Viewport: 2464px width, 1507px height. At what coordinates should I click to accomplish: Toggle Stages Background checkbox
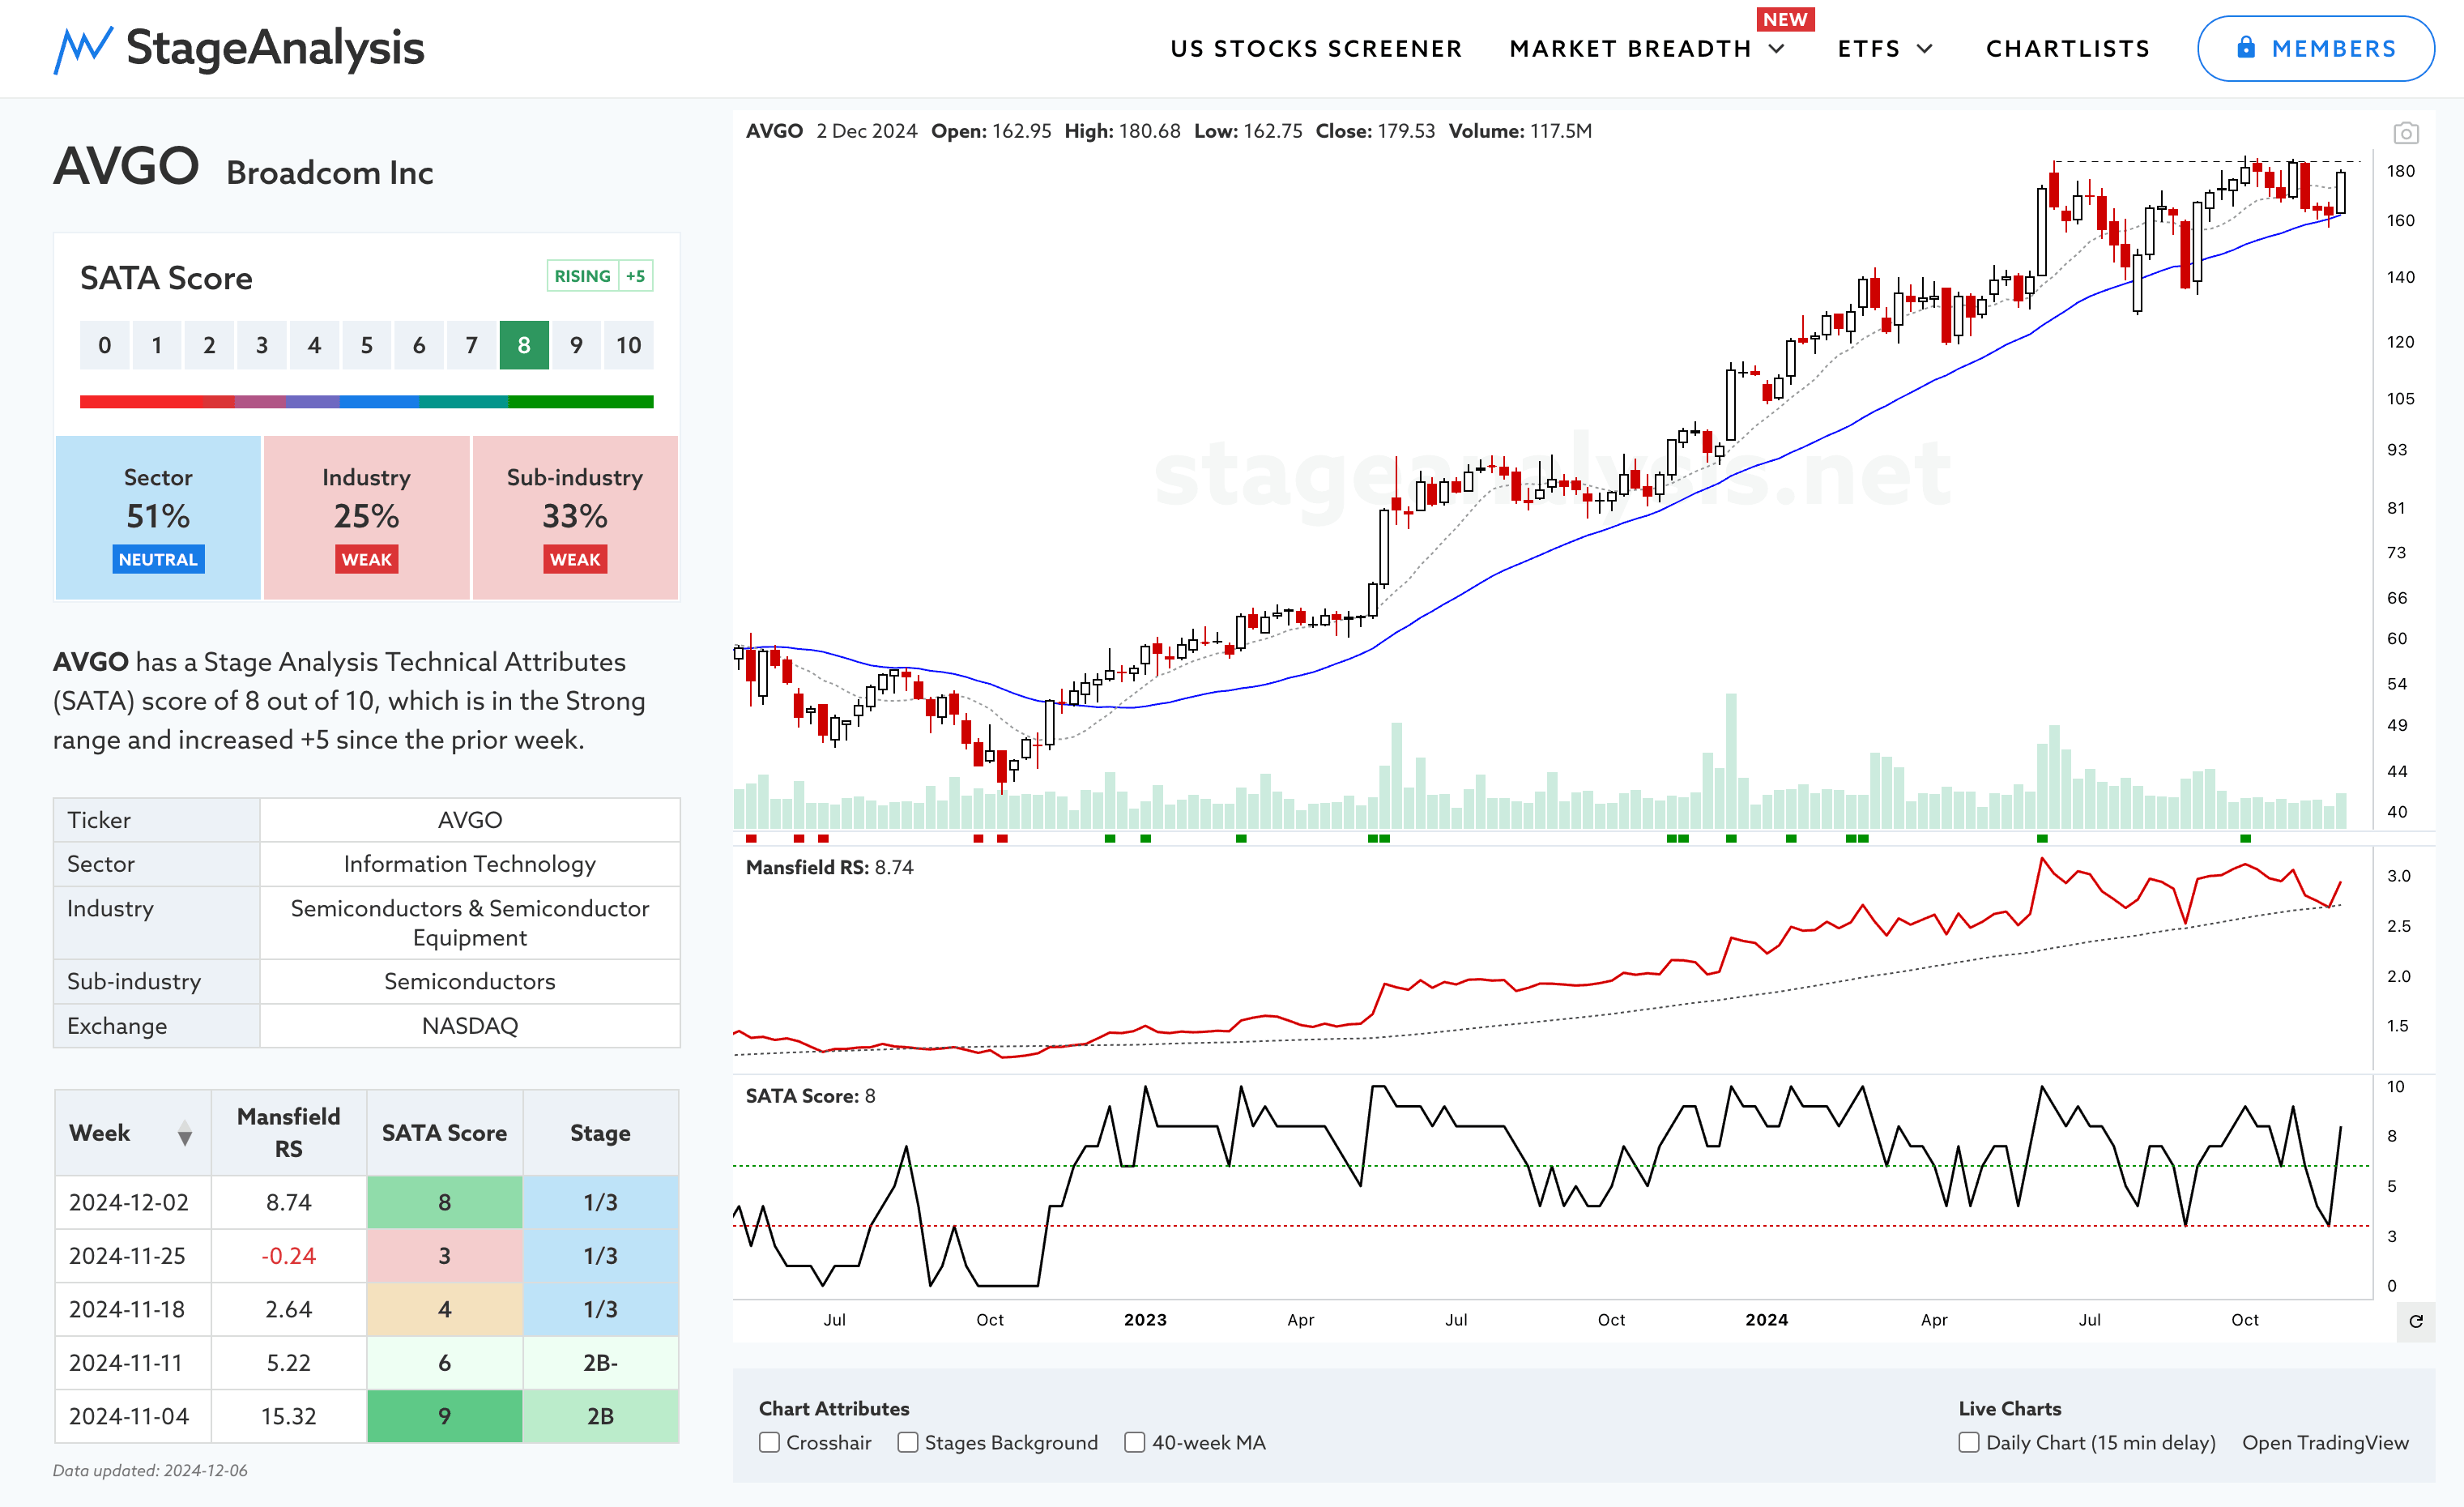point(907,1442)
